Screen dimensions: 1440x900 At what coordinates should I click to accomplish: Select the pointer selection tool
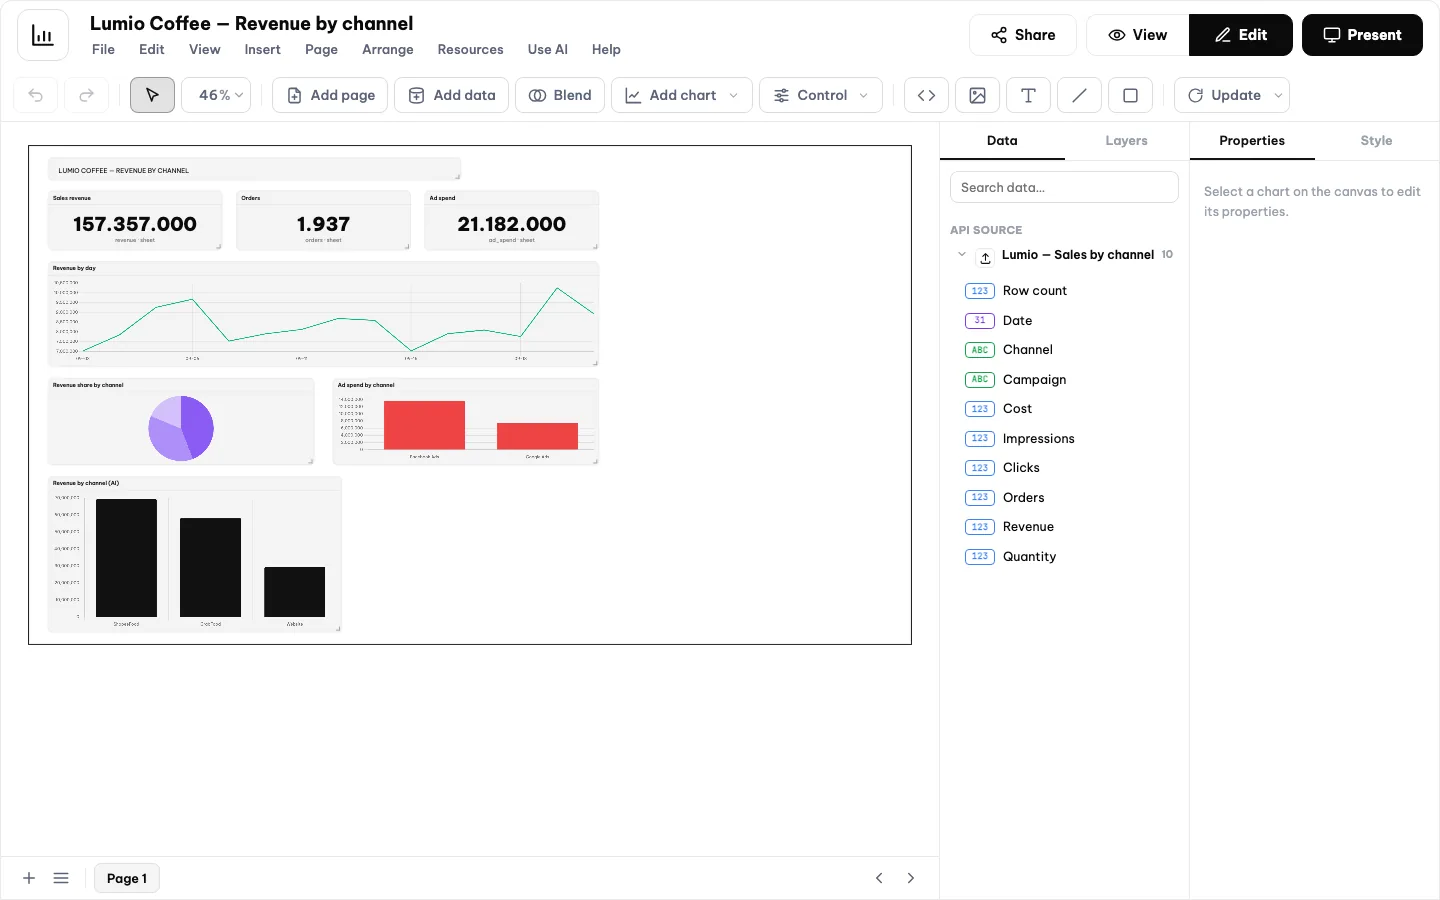tap(152, 95)
